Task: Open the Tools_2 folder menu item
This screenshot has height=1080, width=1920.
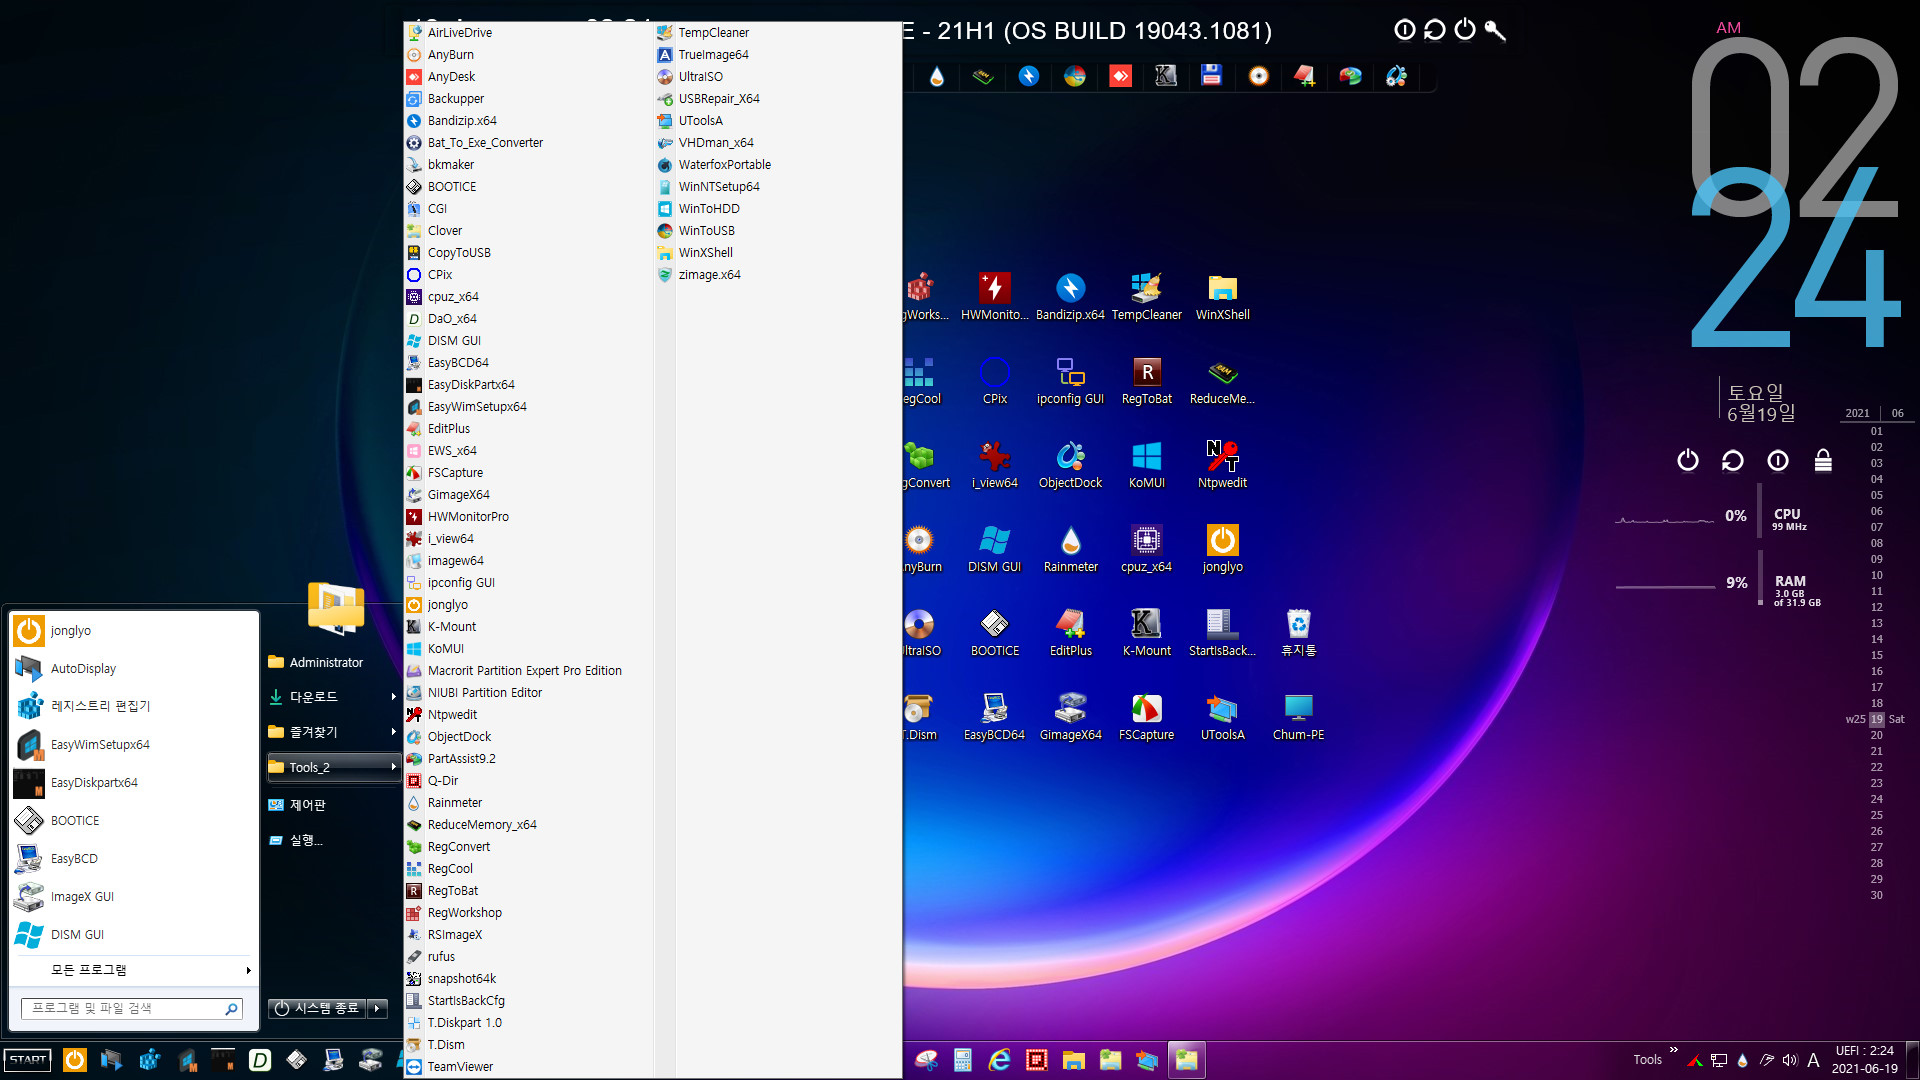Action: pos(334,767)
